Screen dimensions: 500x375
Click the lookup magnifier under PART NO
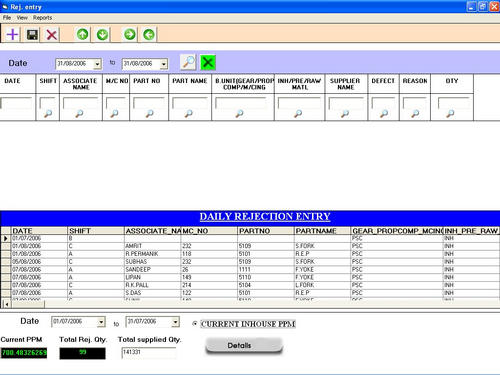150,114
